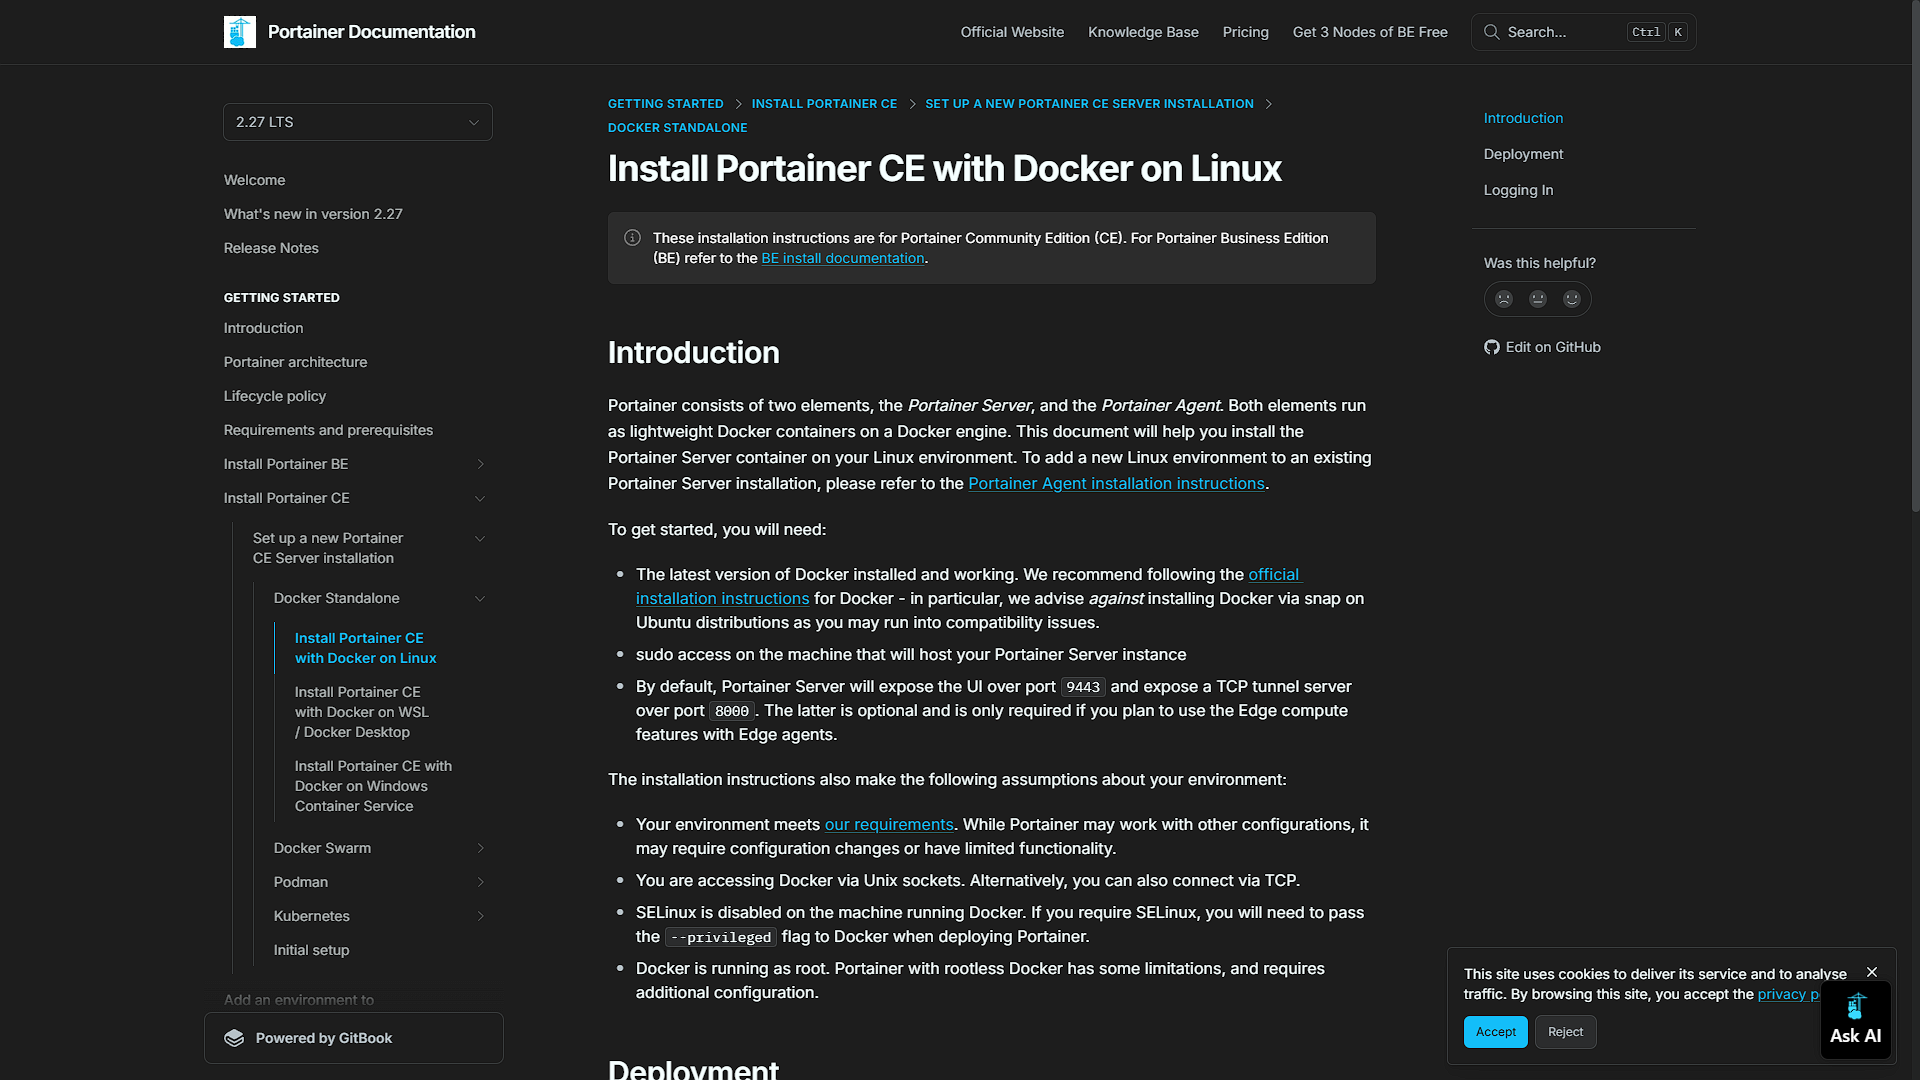Follow the Portainer Agent installation instructions link

1116,483
